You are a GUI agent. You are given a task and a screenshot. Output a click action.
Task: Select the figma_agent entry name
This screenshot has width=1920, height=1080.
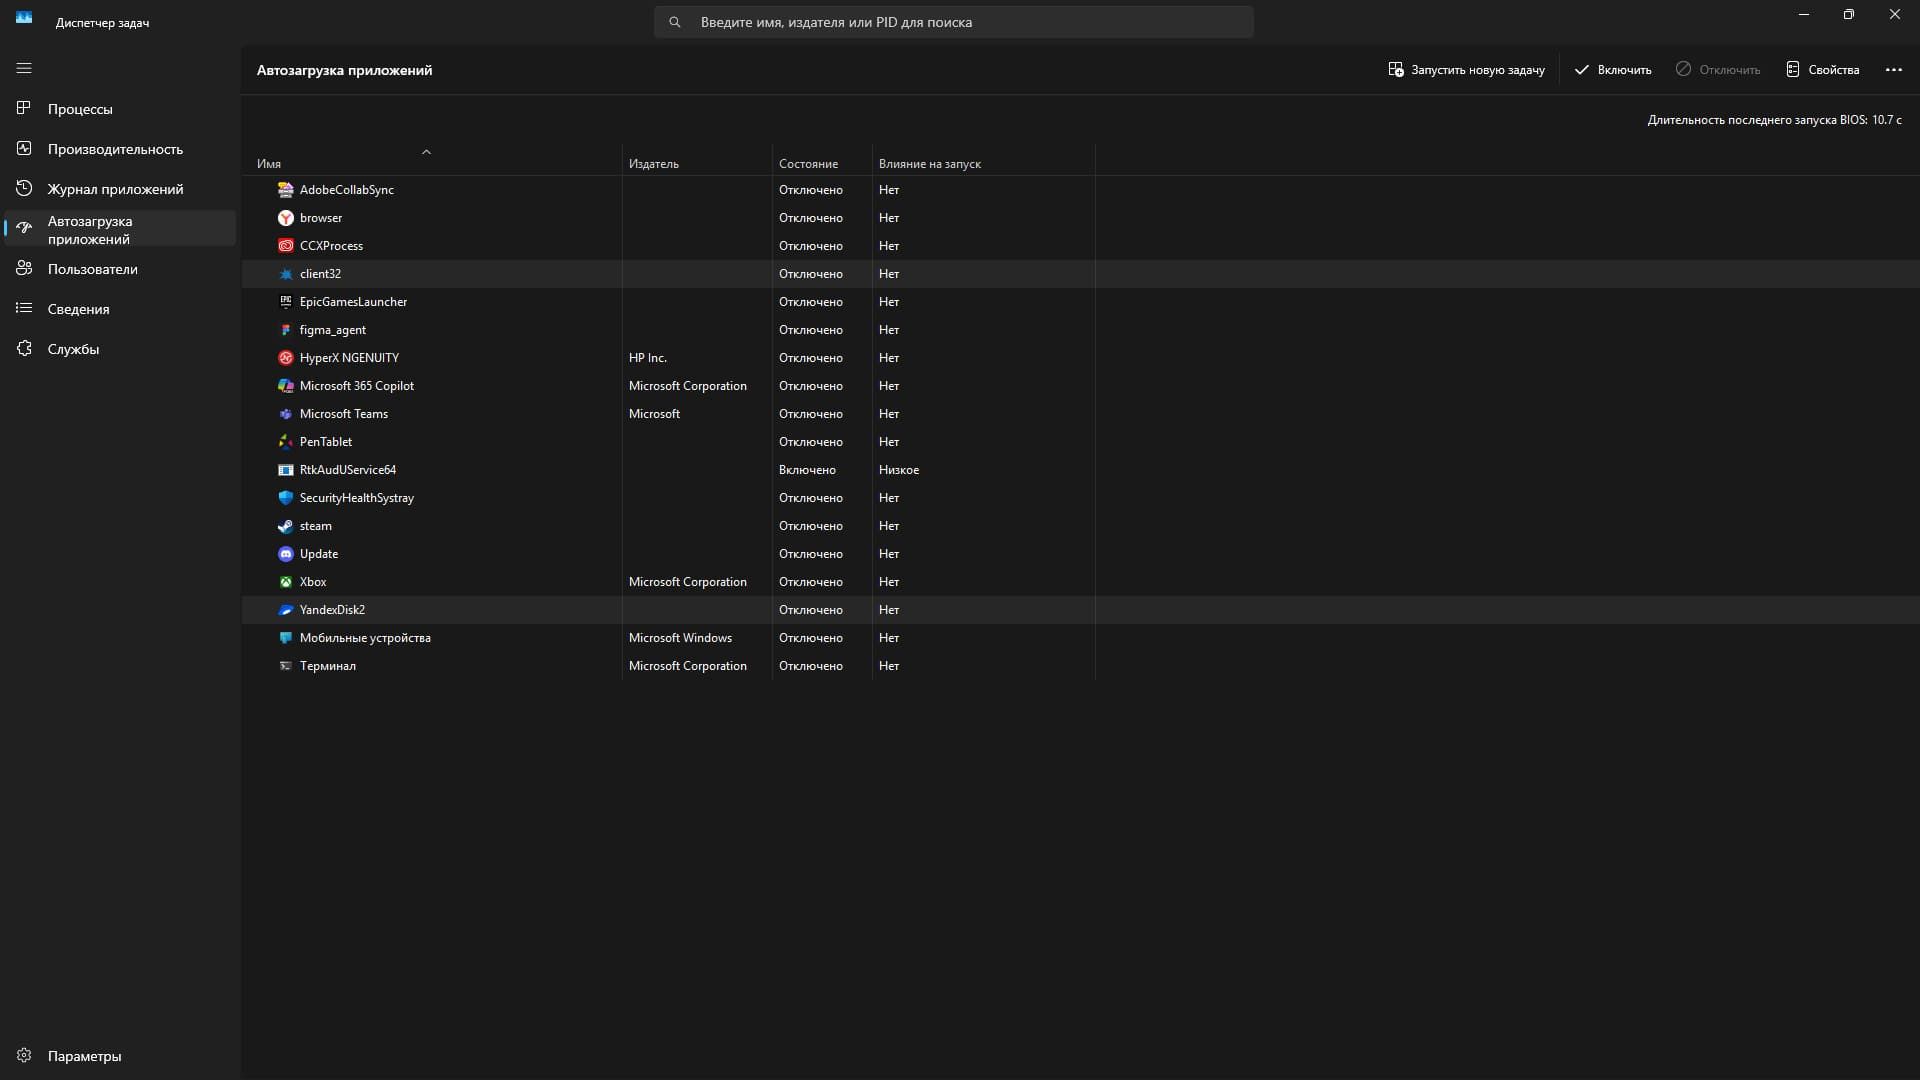333,330
